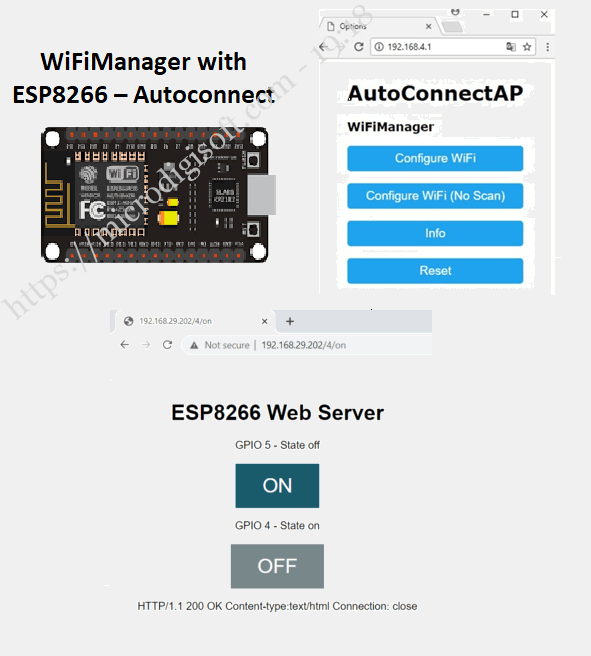Turn GPIO 5 on with ON button
The image size is (591, 656).
[277, 486]
